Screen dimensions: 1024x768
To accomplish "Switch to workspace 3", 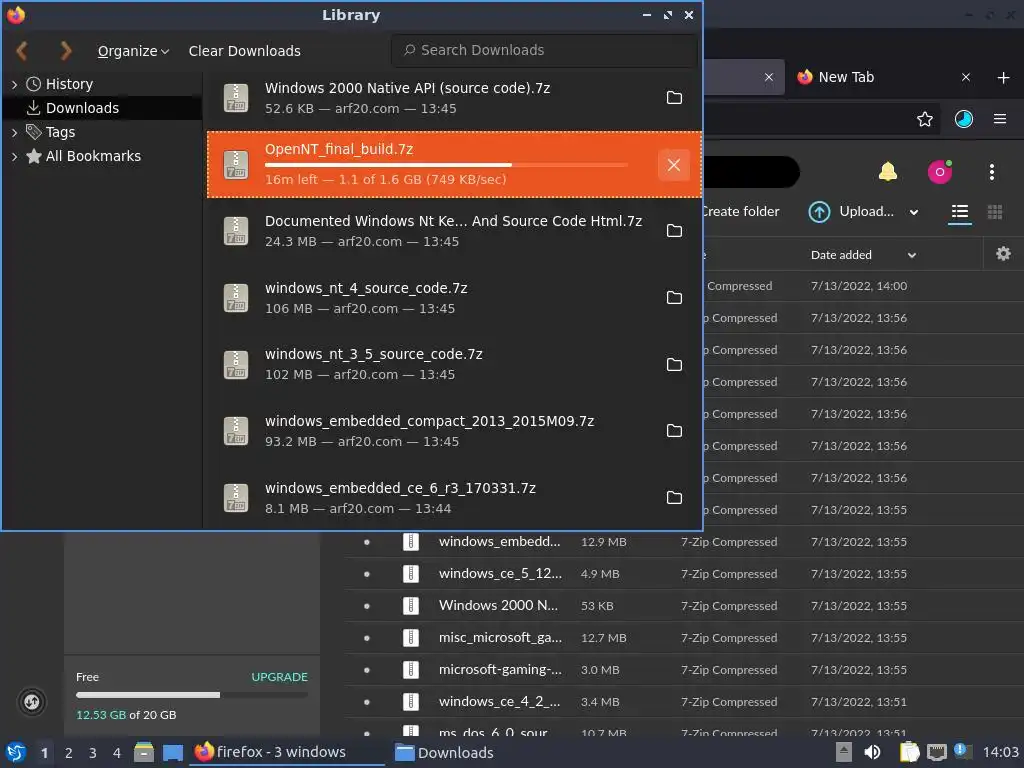I will (93, 753).
